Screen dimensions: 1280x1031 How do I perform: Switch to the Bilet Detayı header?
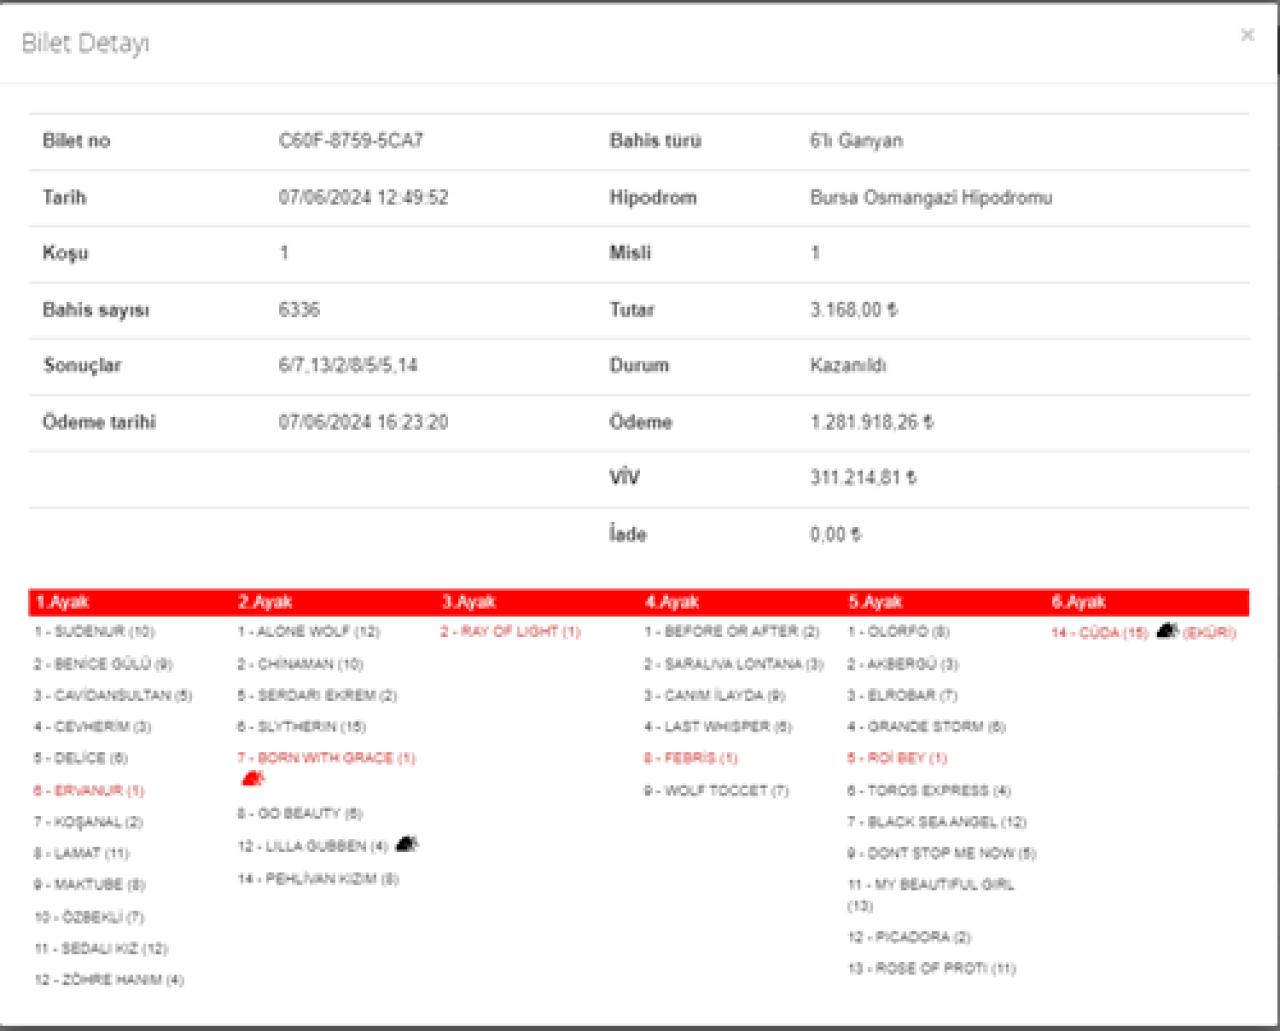pyautogui.click(x=85, y=44)
